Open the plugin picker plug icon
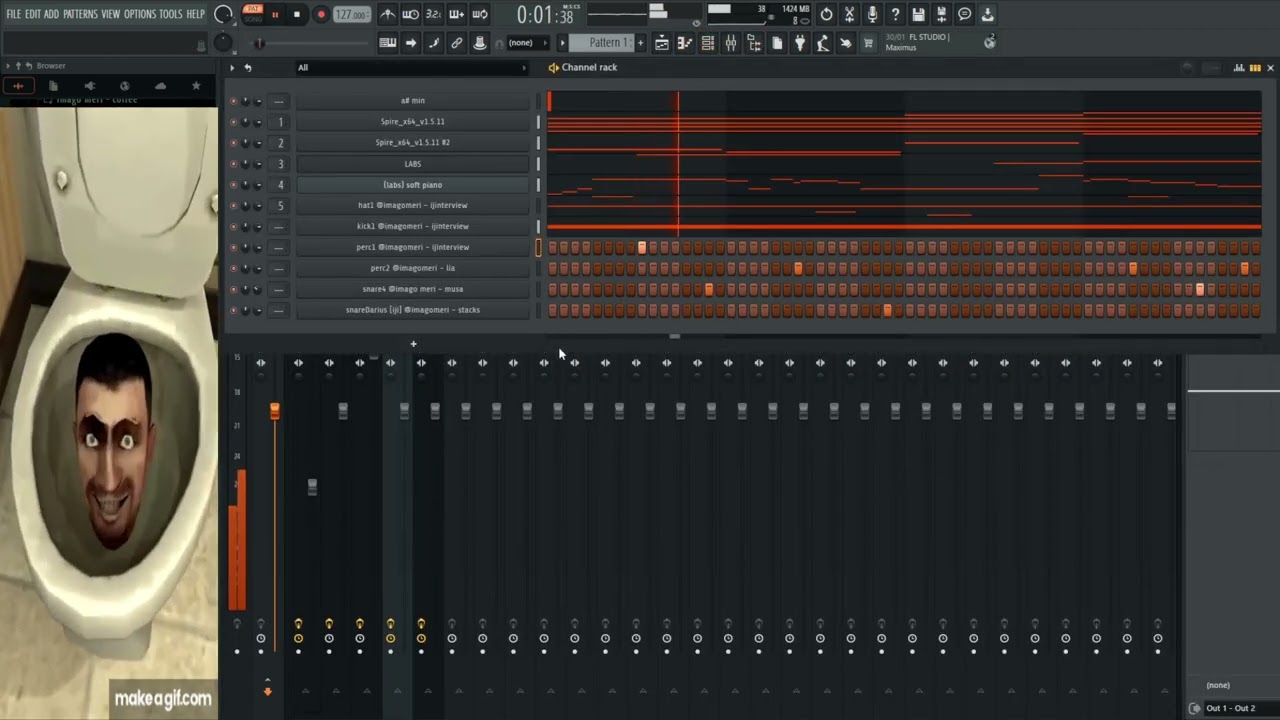Screen dimensions: 1280x720 pos(800,43)
